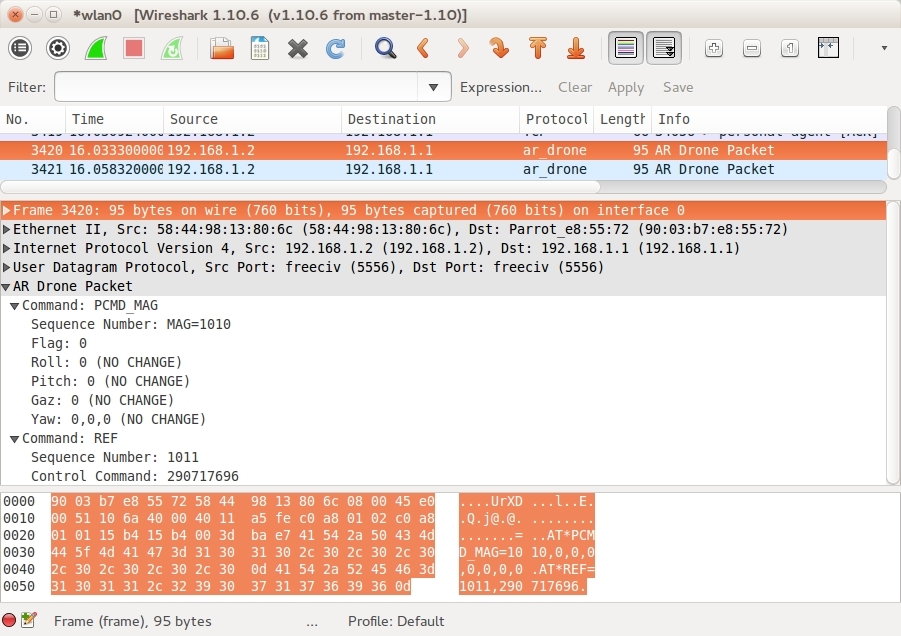Click the Find packet magnifier icon

point(385,48)
